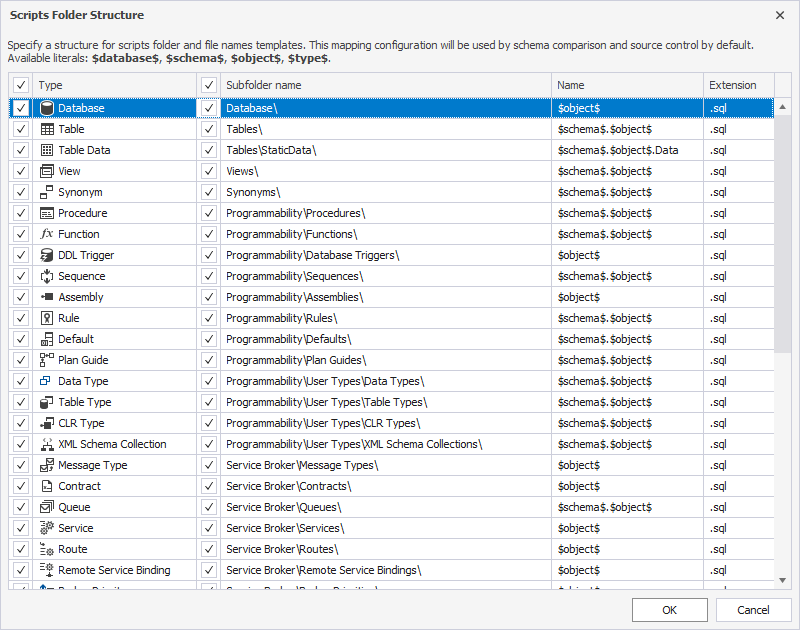800x630 pixels.
Task: Toggle the select-all checkbox above the Type column
Action: point(21,85)
